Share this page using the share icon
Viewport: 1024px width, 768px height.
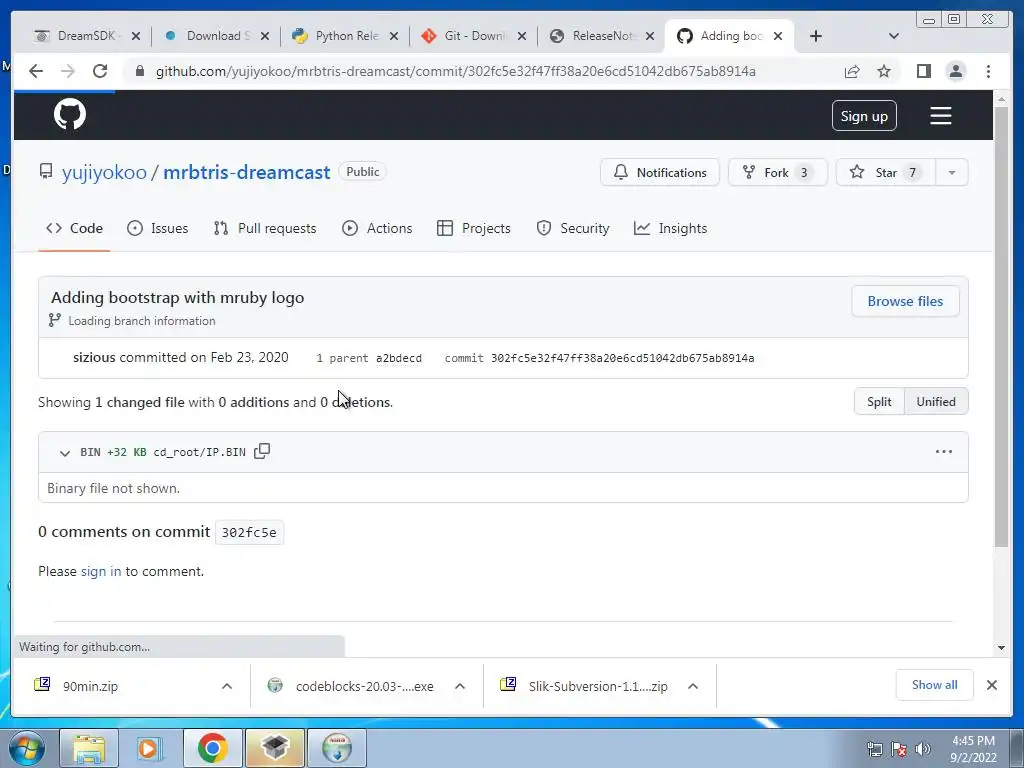[852, 71]
